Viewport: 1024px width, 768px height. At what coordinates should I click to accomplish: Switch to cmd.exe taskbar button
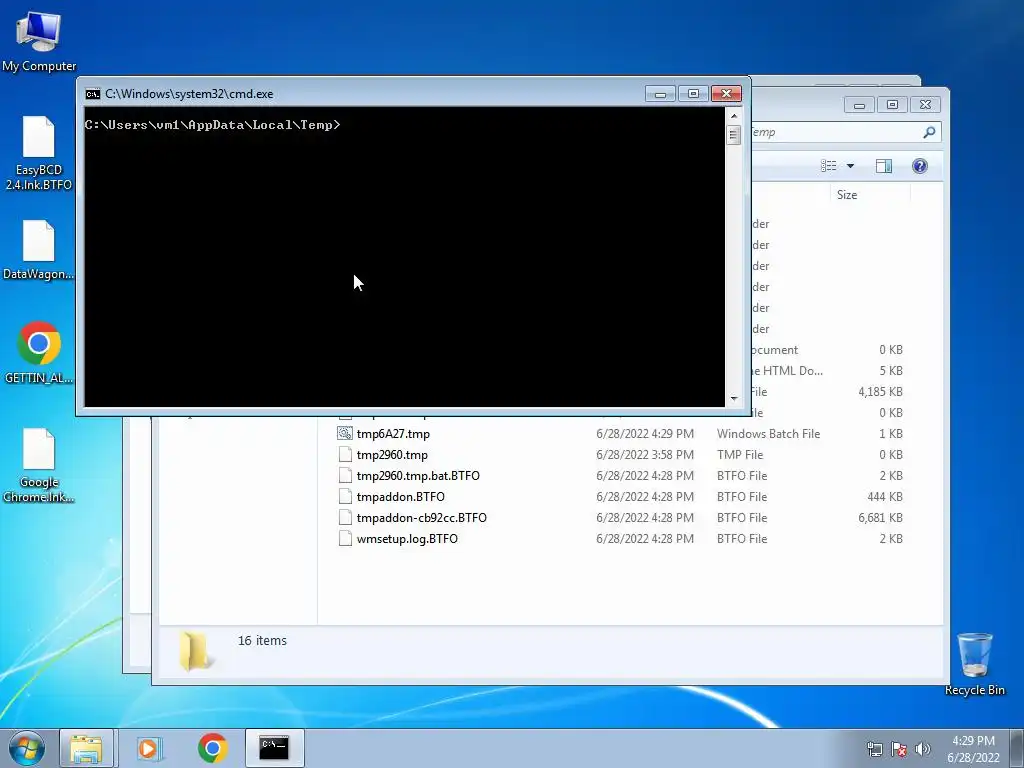pos(274,748)
